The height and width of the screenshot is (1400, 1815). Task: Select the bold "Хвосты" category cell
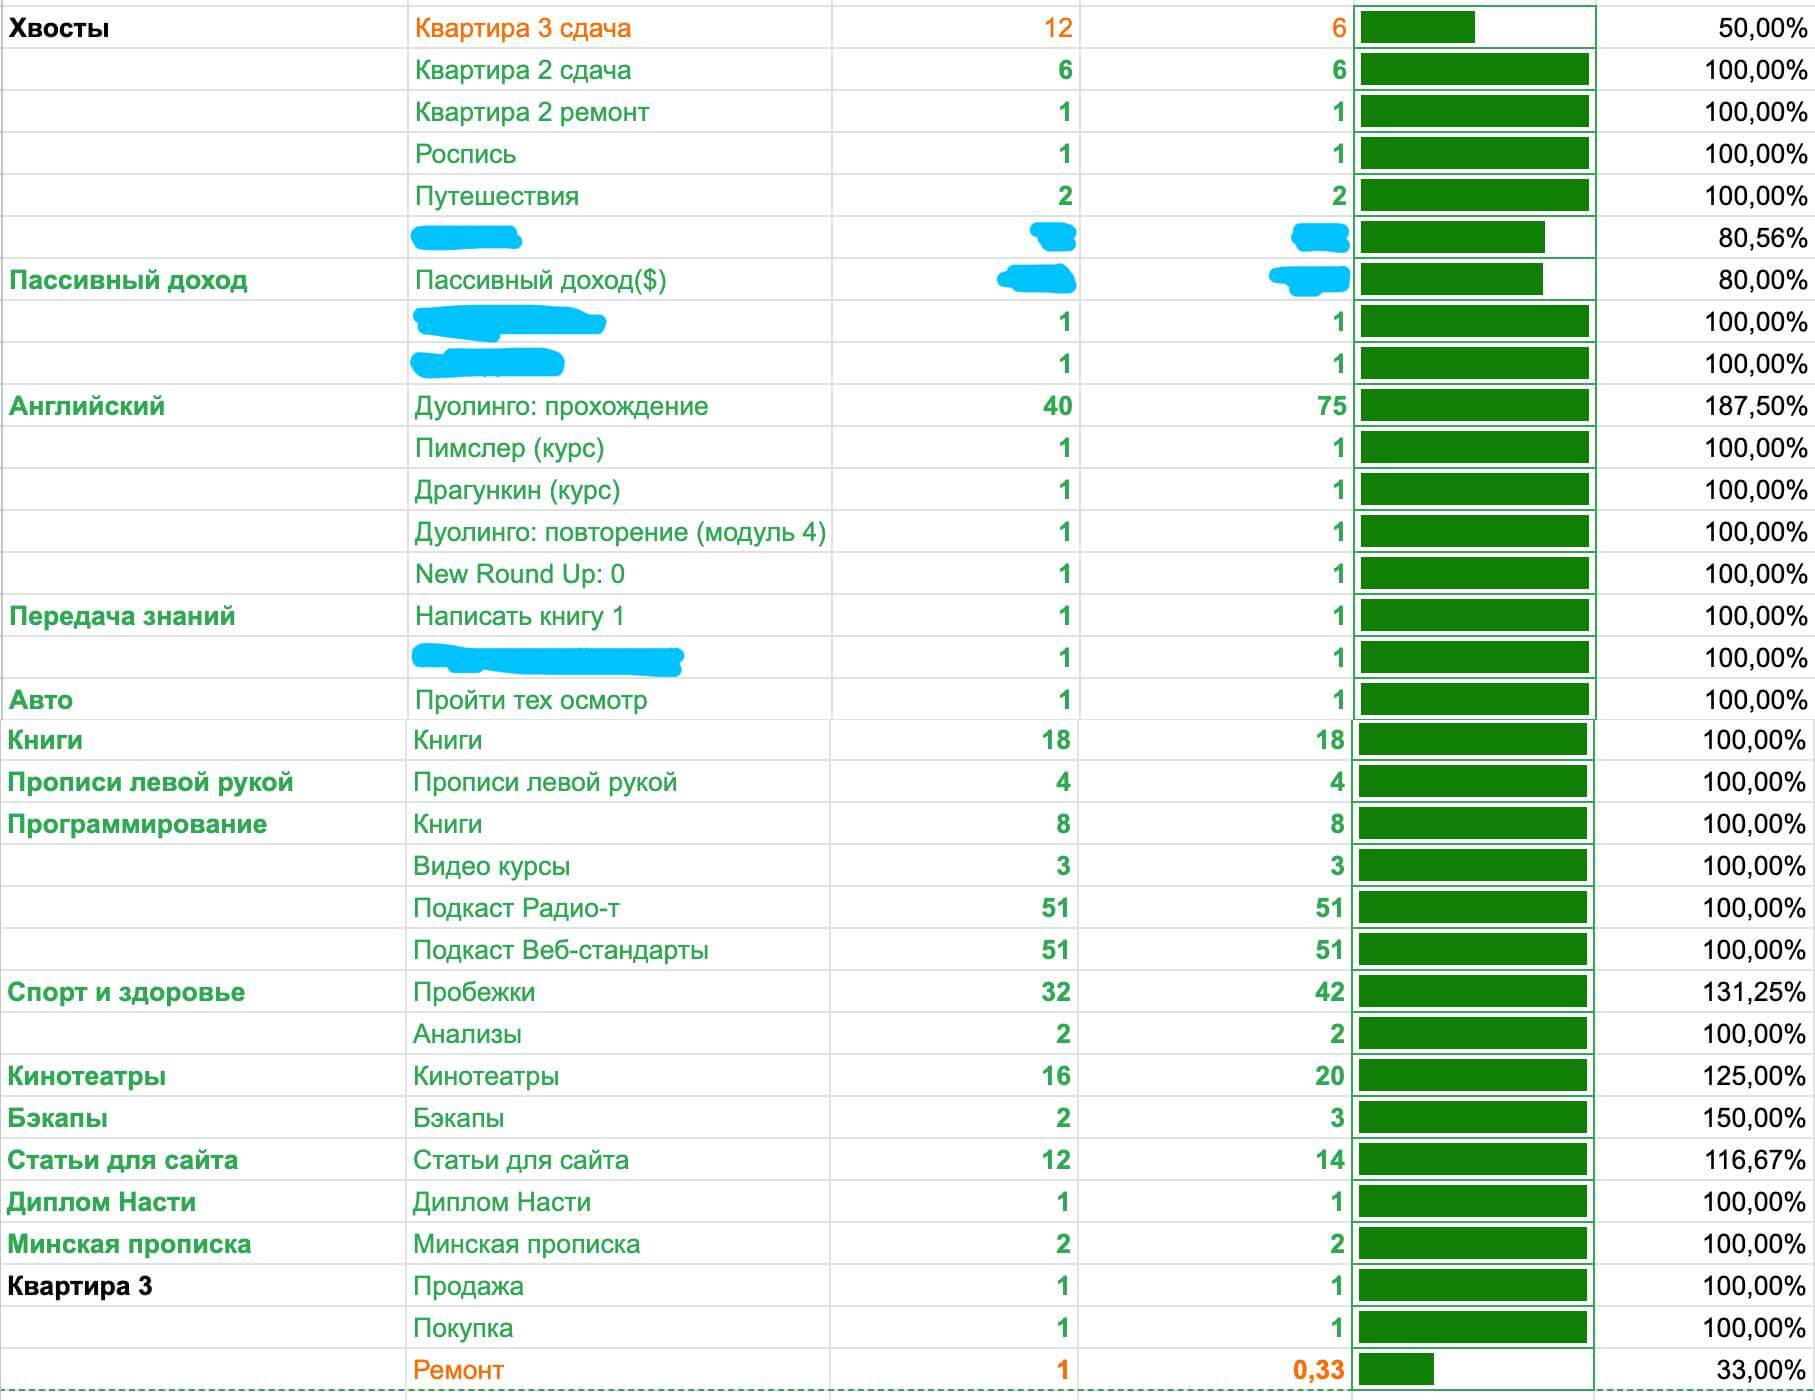click(x=59, y=28)
